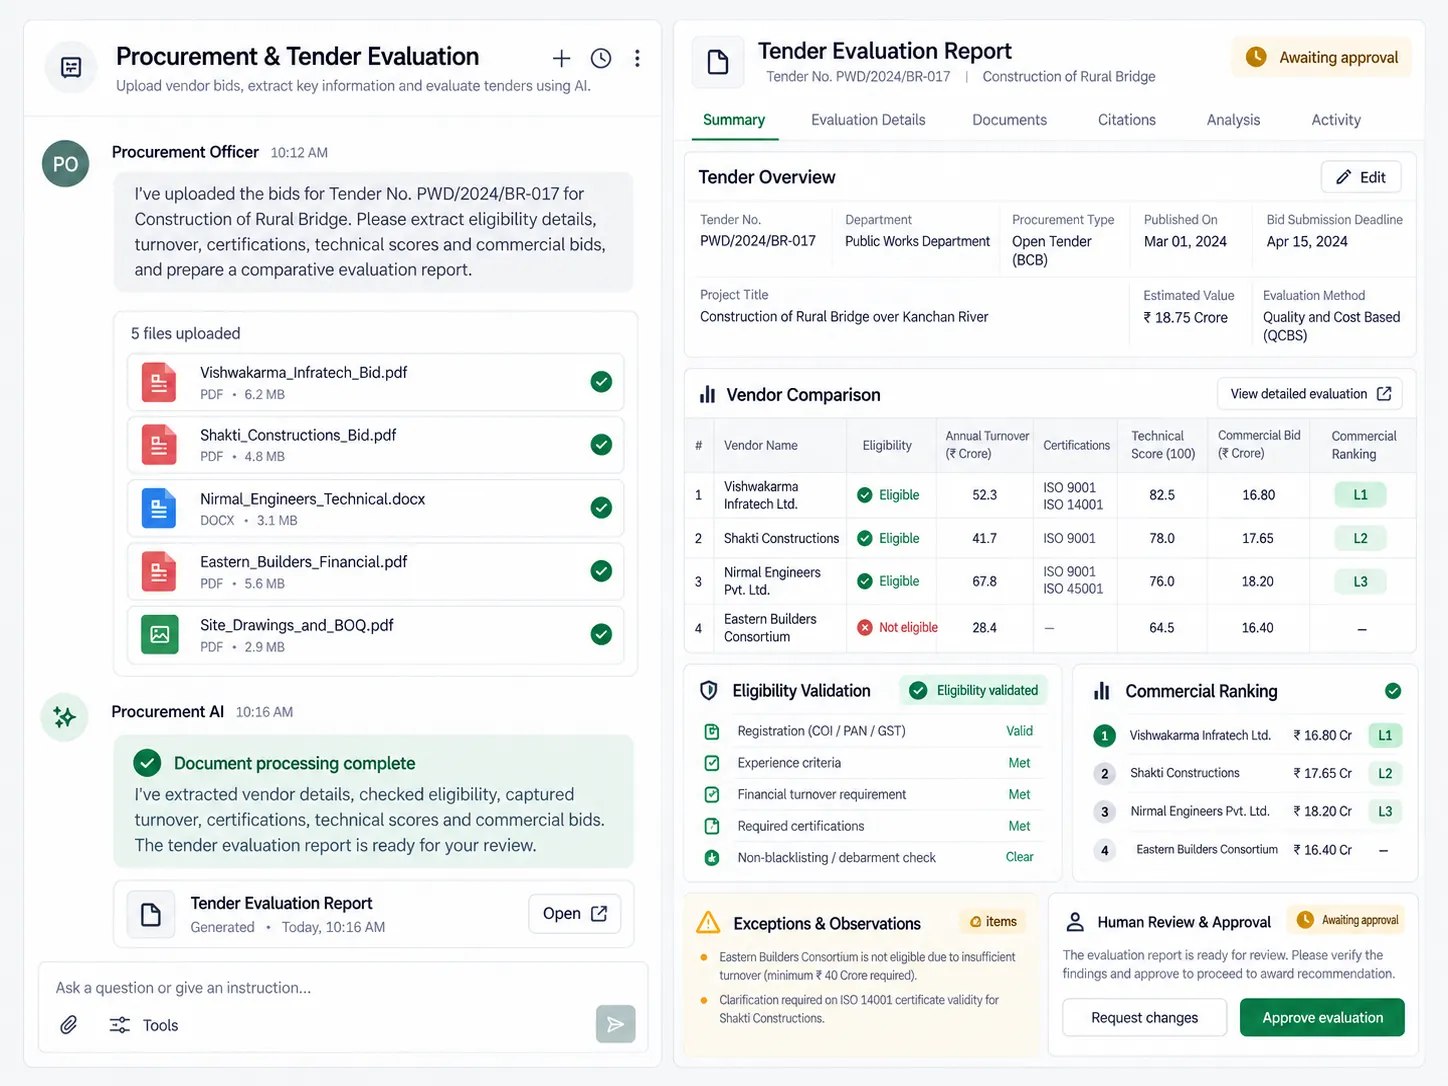Click the Exceptions items count badge
This screenshot has height=1086, width=1448.
[x=992, y=922]
